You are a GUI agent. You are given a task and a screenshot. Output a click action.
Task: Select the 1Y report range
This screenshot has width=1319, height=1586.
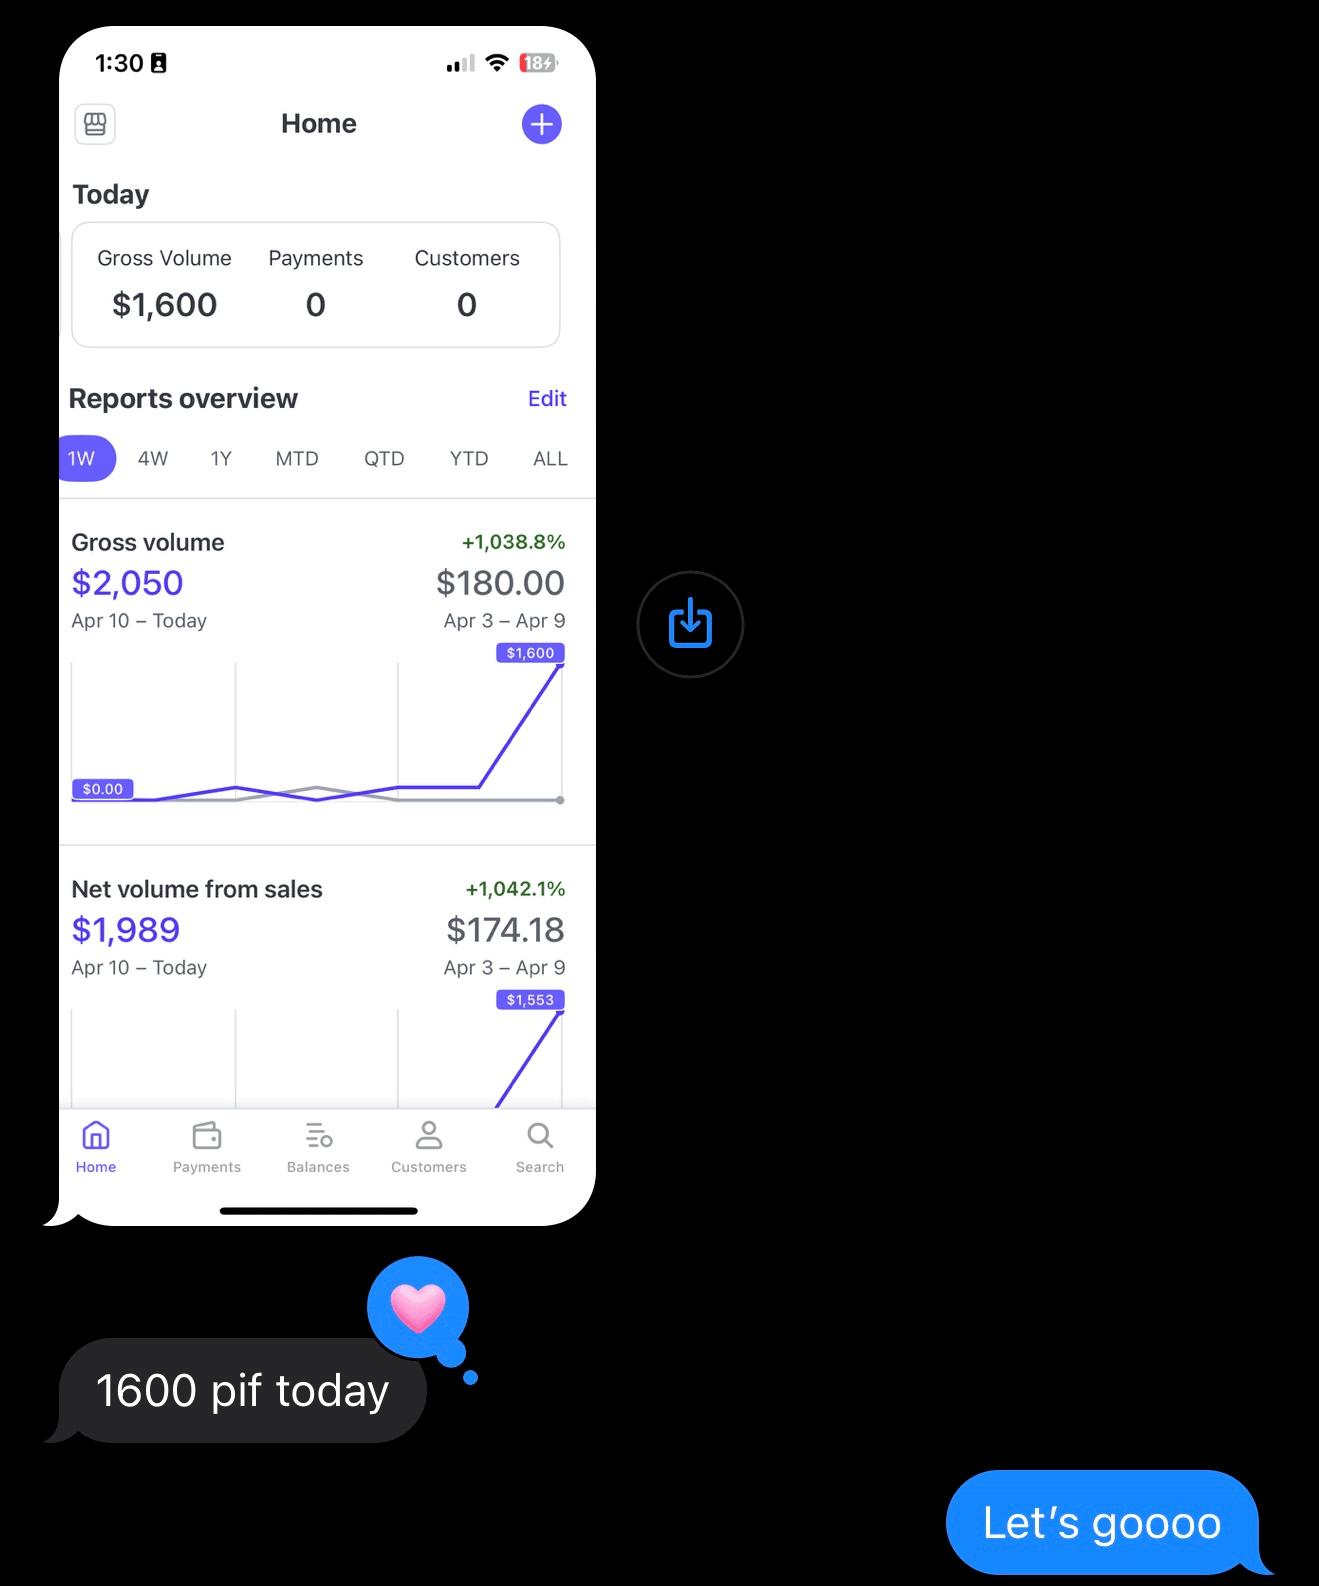(221, 459)
